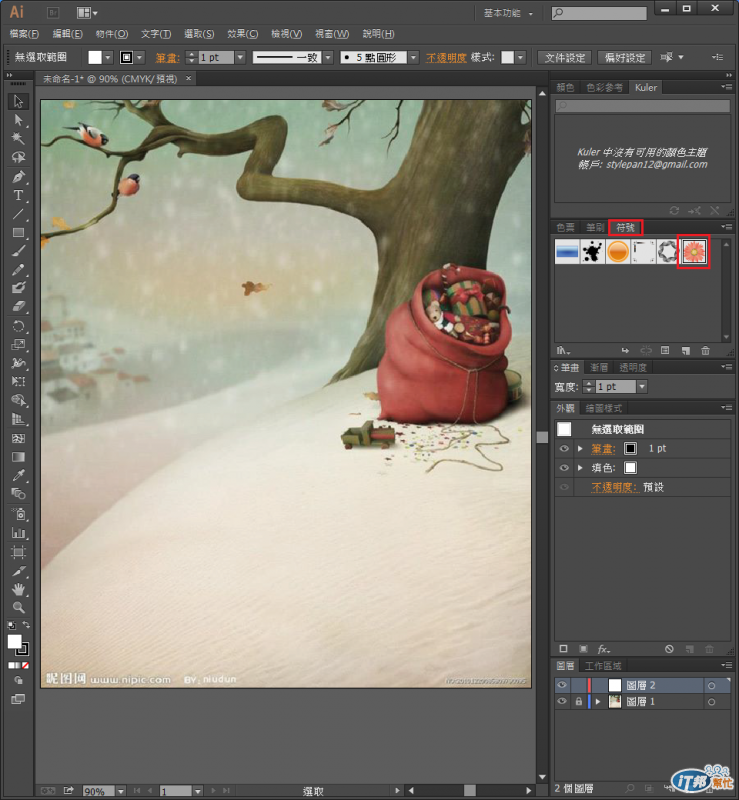The image size is (739, 800).
Task: Toggle visibility of 填色 appearance row
Action: [564, 468]
